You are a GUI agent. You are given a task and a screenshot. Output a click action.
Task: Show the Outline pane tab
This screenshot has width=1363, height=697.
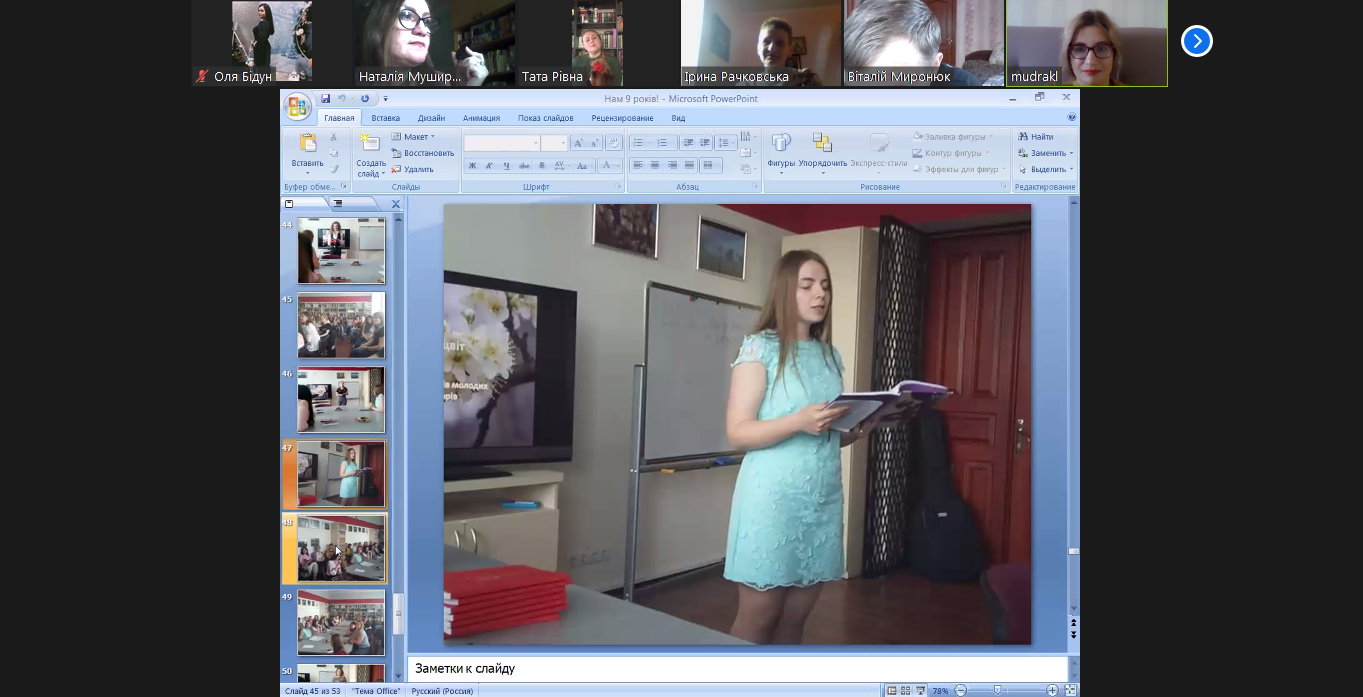point(351,204)
